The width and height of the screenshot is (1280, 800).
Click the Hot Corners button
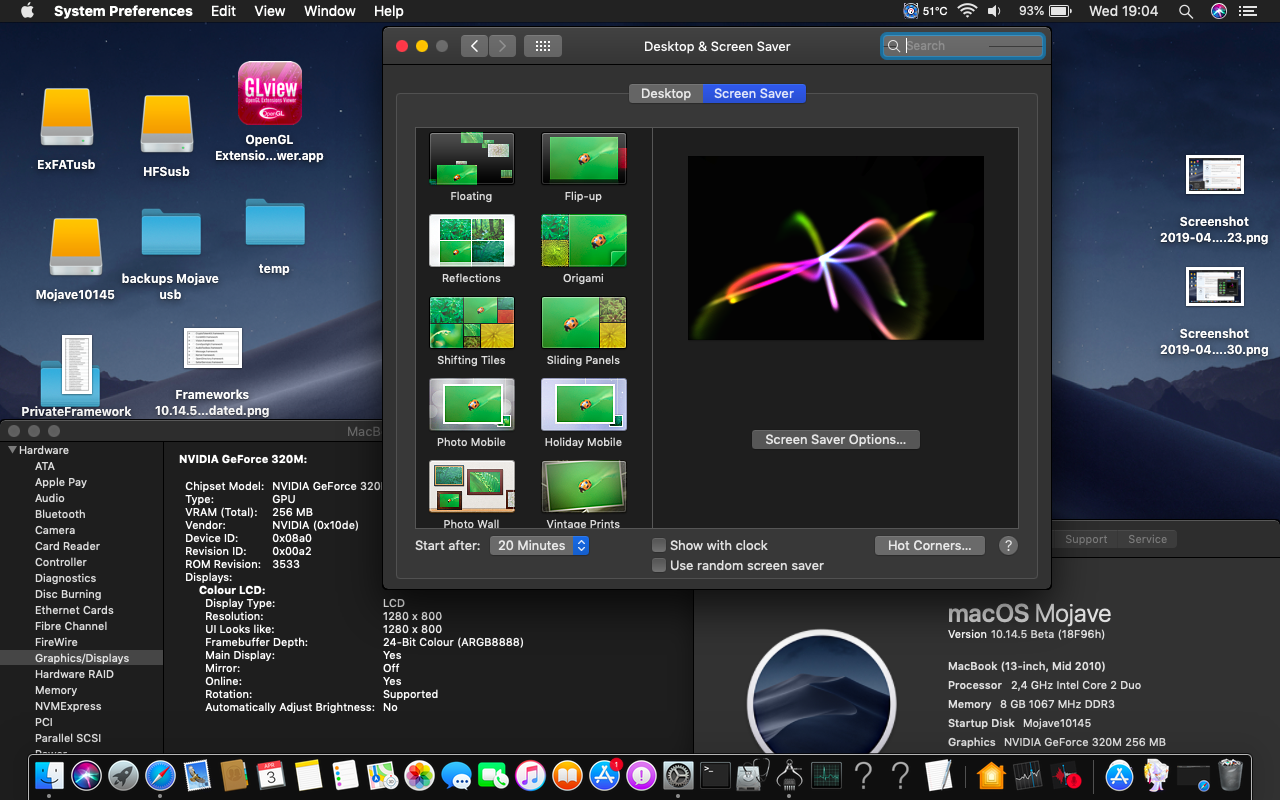(x=930, y=545)
